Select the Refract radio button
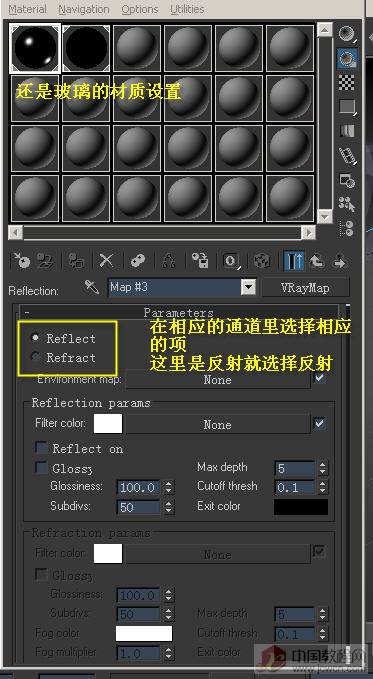Image resolution: width=373 pixels, height=679 pixels. pyautogui.click(x=36, y=357)
